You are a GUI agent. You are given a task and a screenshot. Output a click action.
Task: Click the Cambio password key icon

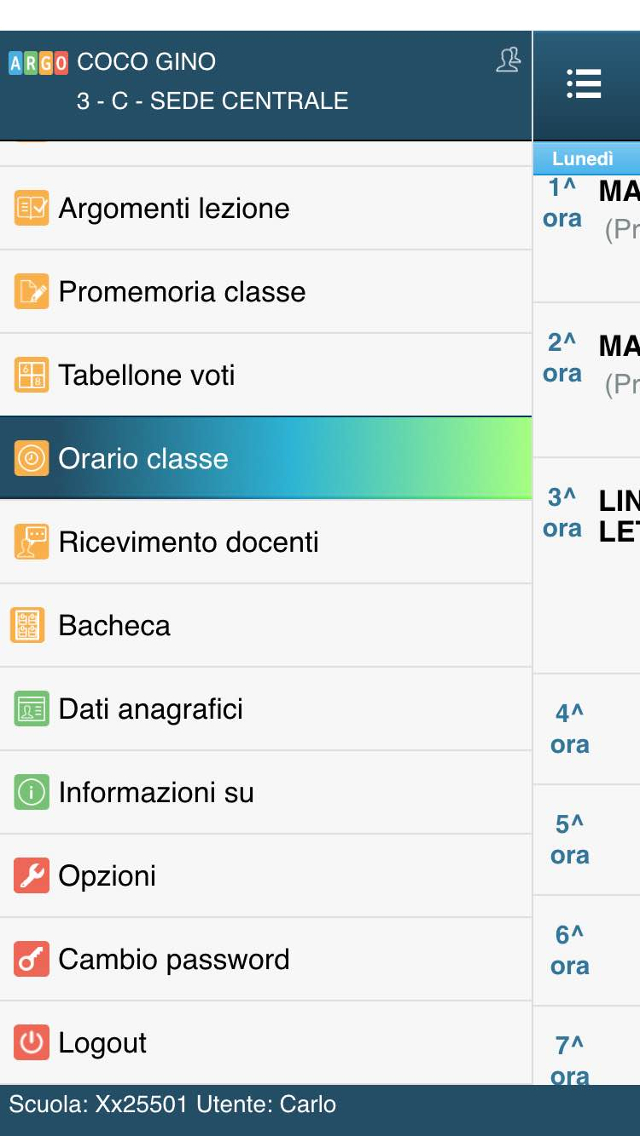pyautogui.click(x=31, y=959)
